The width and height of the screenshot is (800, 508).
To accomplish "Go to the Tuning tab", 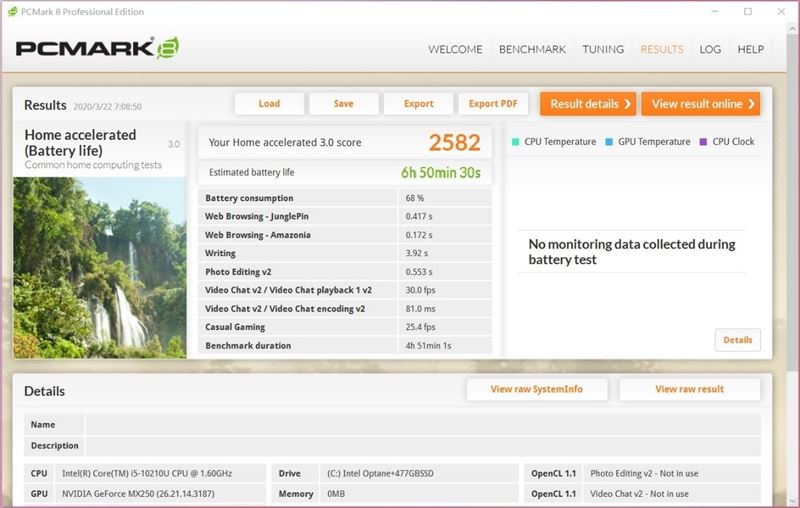I will [603, 49].
